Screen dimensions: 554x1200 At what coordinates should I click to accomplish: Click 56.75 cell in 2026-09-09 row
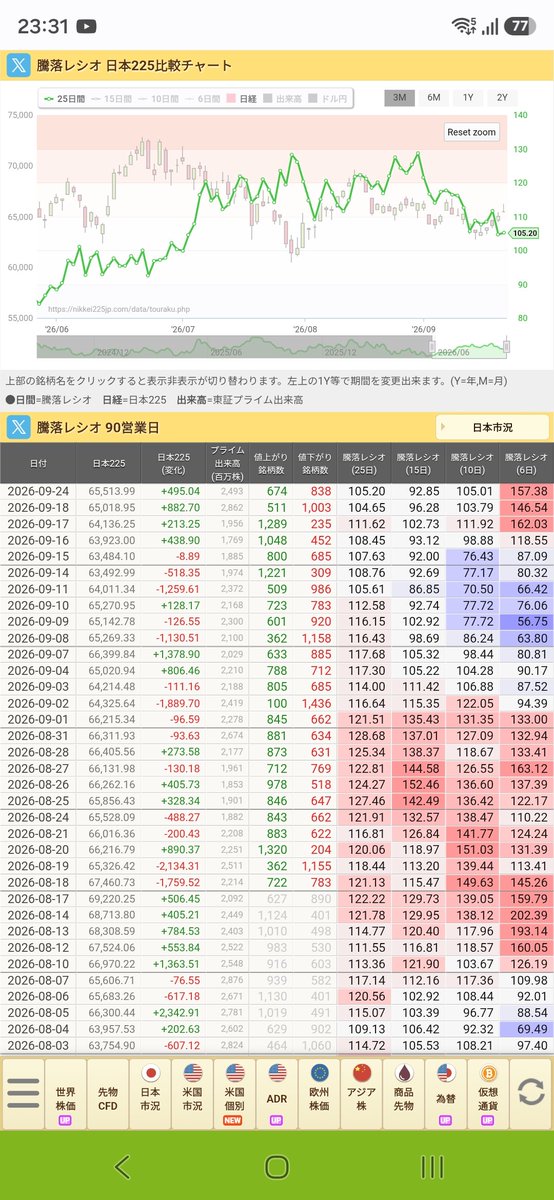[525, 620]
